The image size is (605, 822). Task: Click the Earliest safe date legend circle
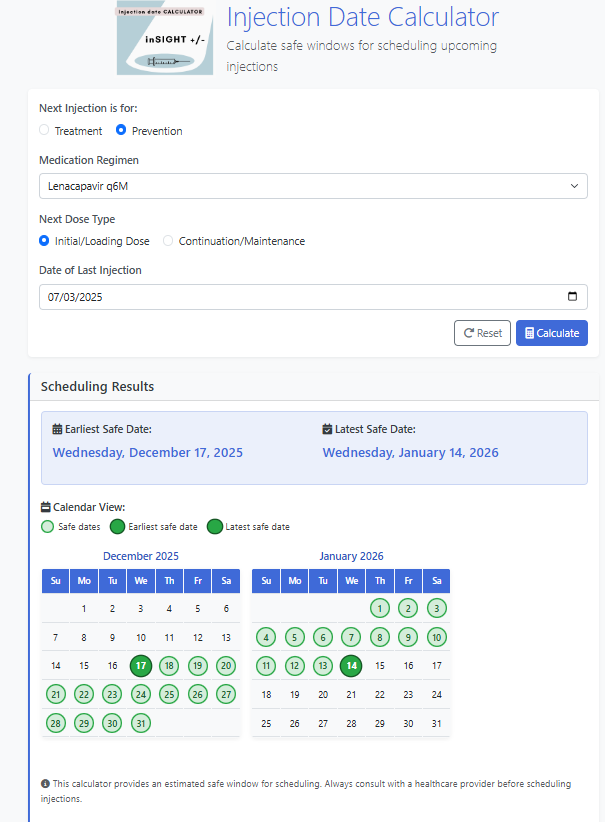[117, 526]
